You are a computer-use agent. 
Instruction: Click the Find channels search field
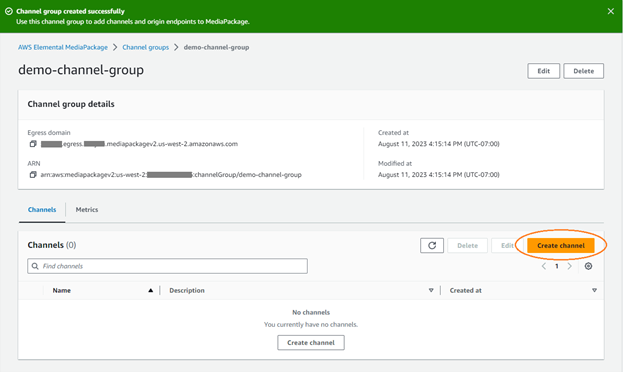click(x=167, y=266)
